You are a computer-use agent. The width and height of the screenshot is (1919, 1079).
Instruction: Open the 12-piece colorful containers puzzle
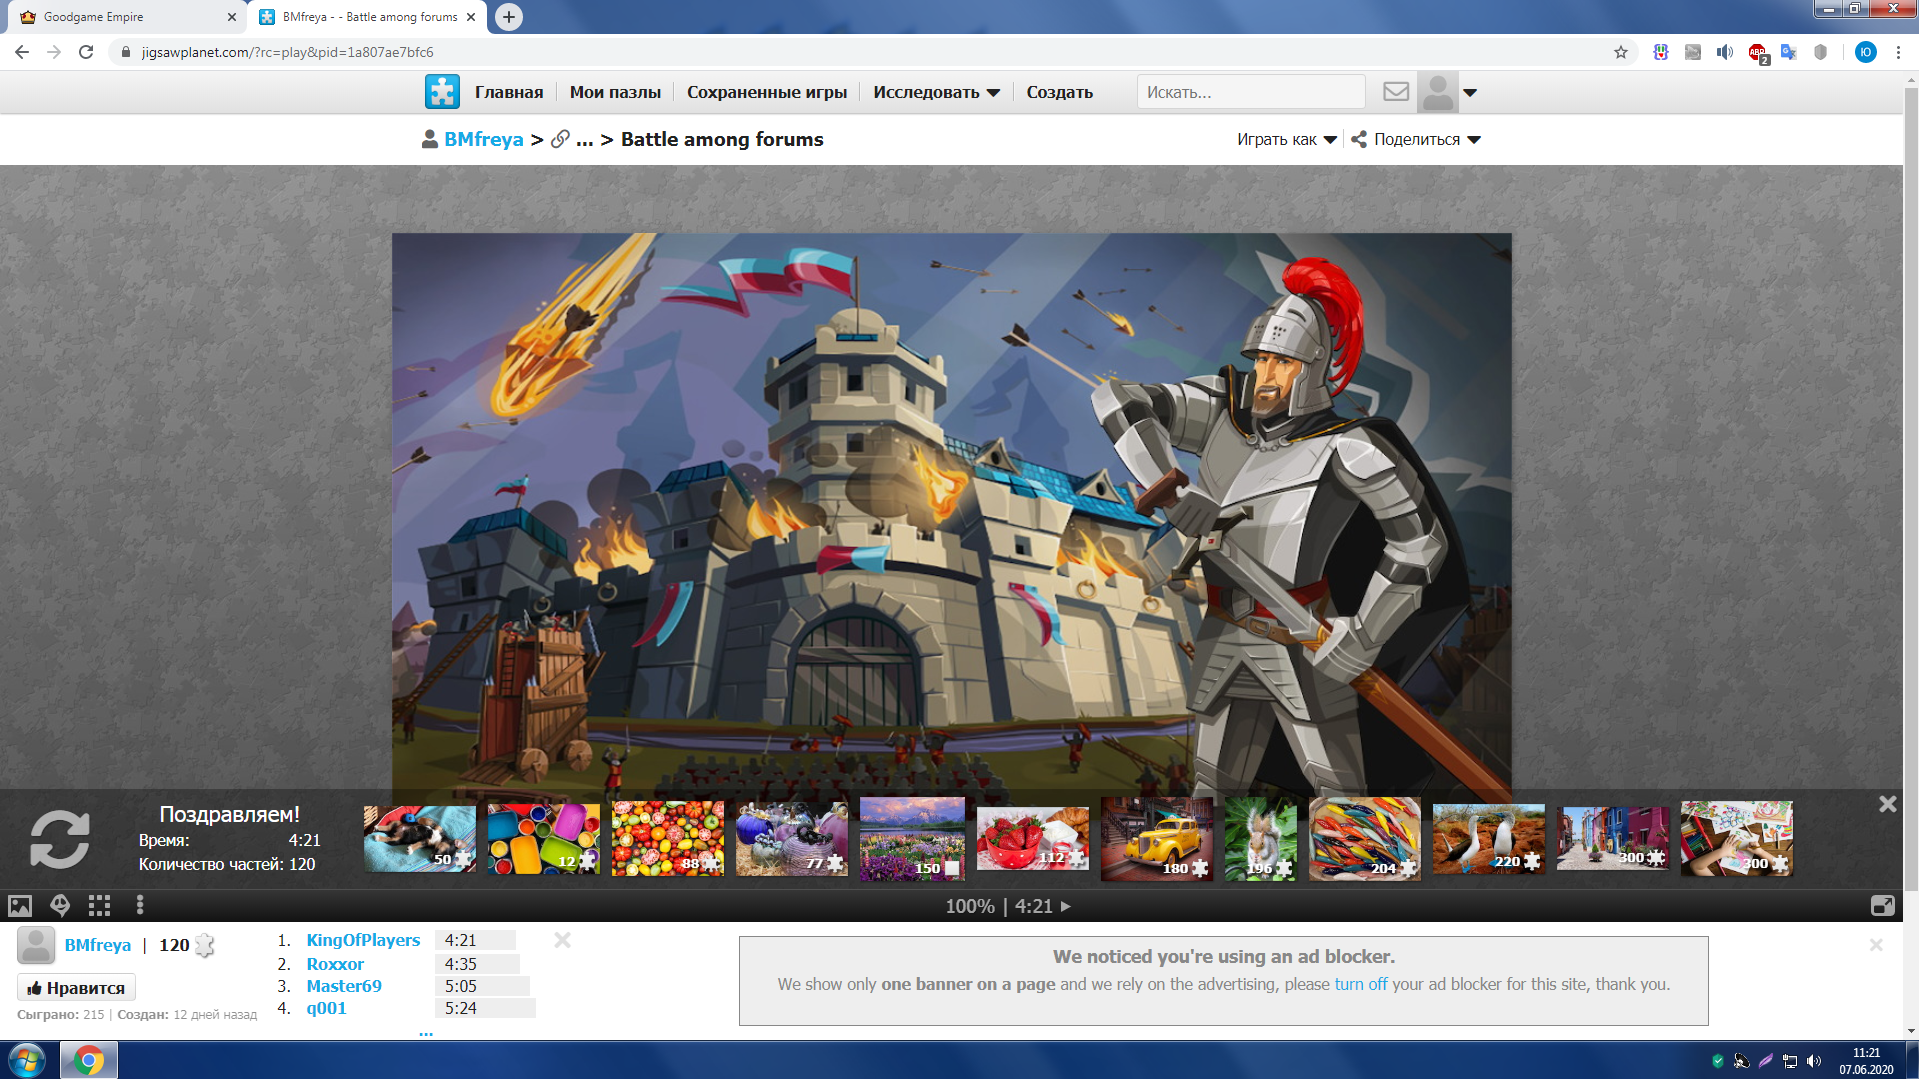coord(544,839)
